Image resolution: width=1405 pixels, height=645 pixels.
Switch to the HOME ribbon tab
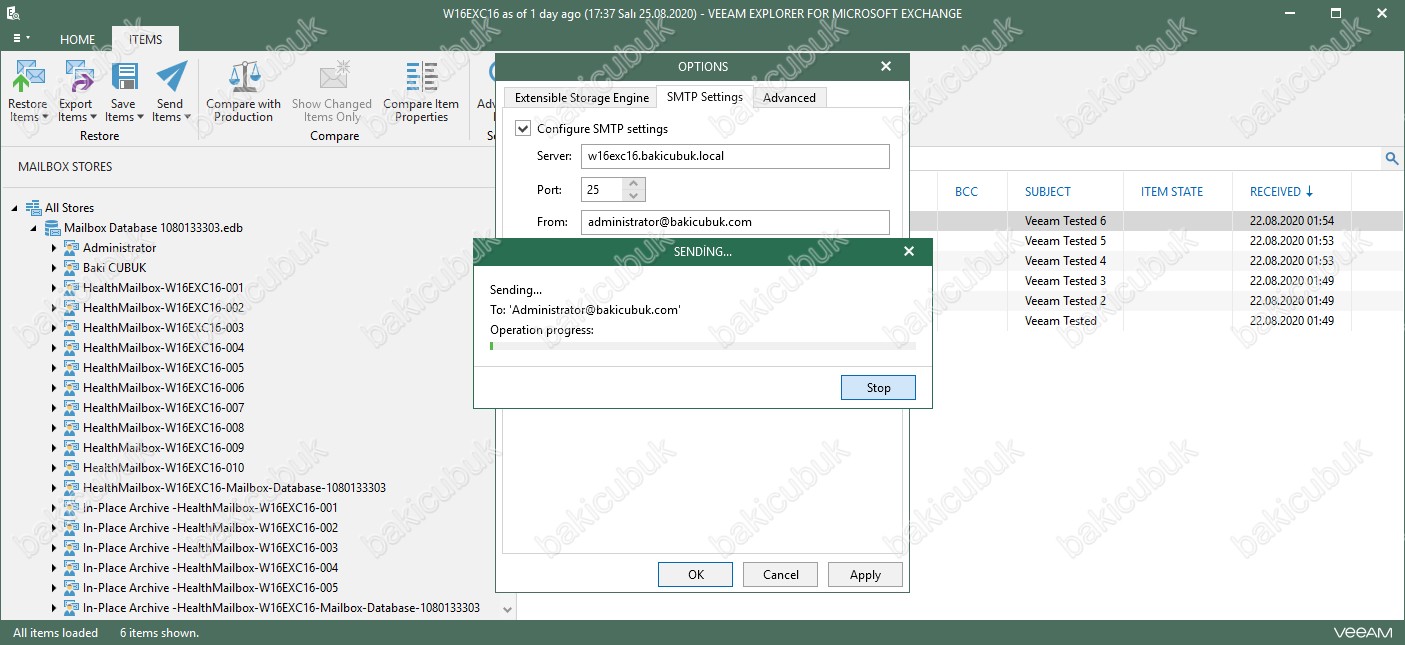tap(77, 40)
